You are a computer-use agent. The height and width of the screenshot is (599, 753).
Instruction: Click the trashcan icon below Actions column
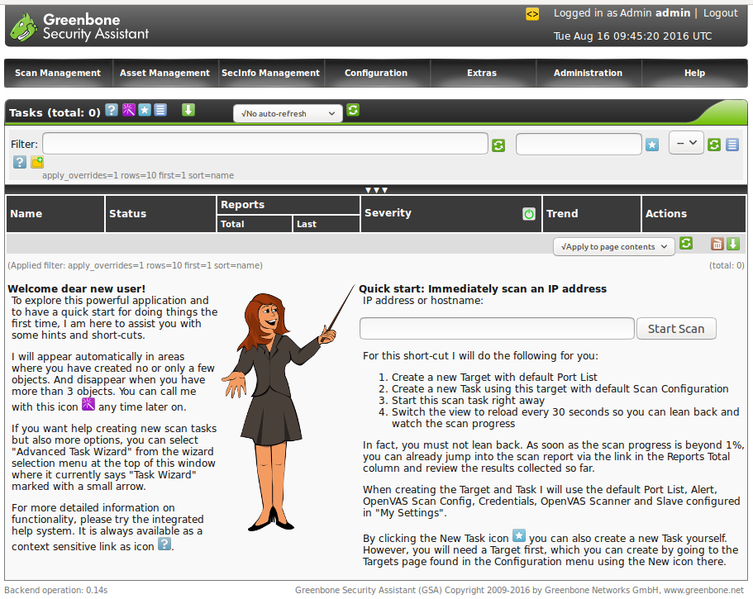[716, 244]
